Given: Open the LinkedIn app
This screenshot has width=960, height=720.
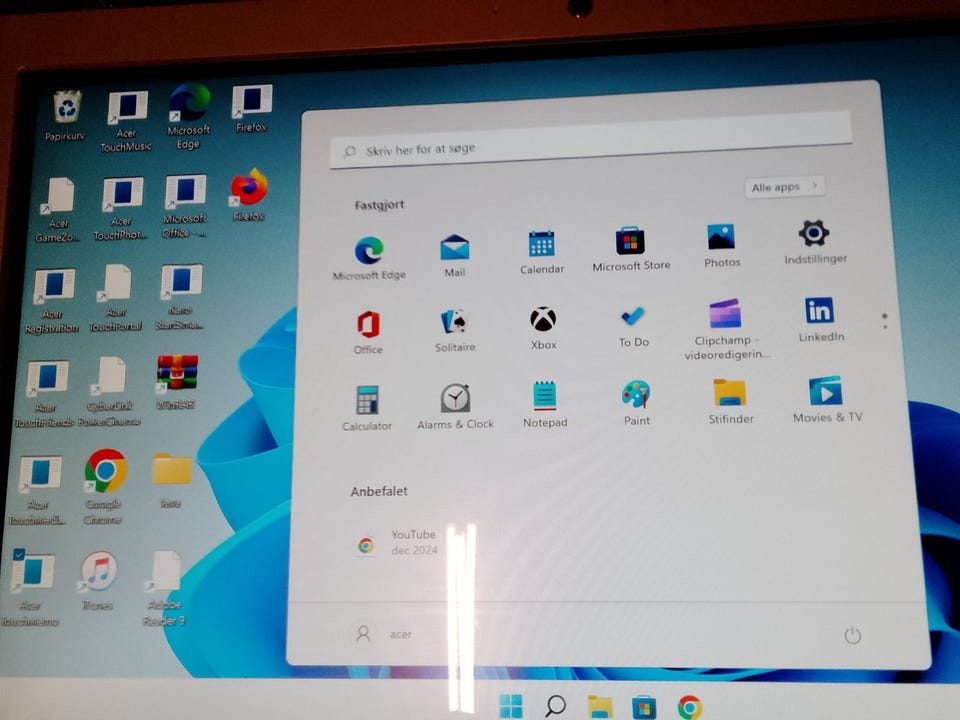Looking at the screenshot, I should click(820, 319).
